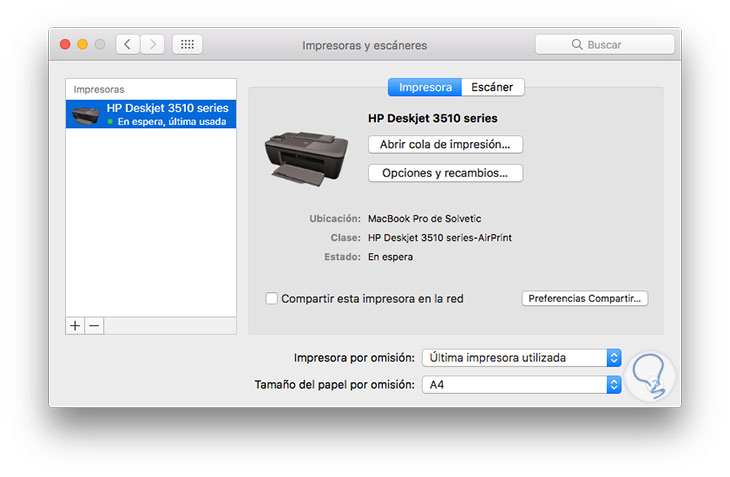Add a printer with the plus button

click(x=75, y=326)
